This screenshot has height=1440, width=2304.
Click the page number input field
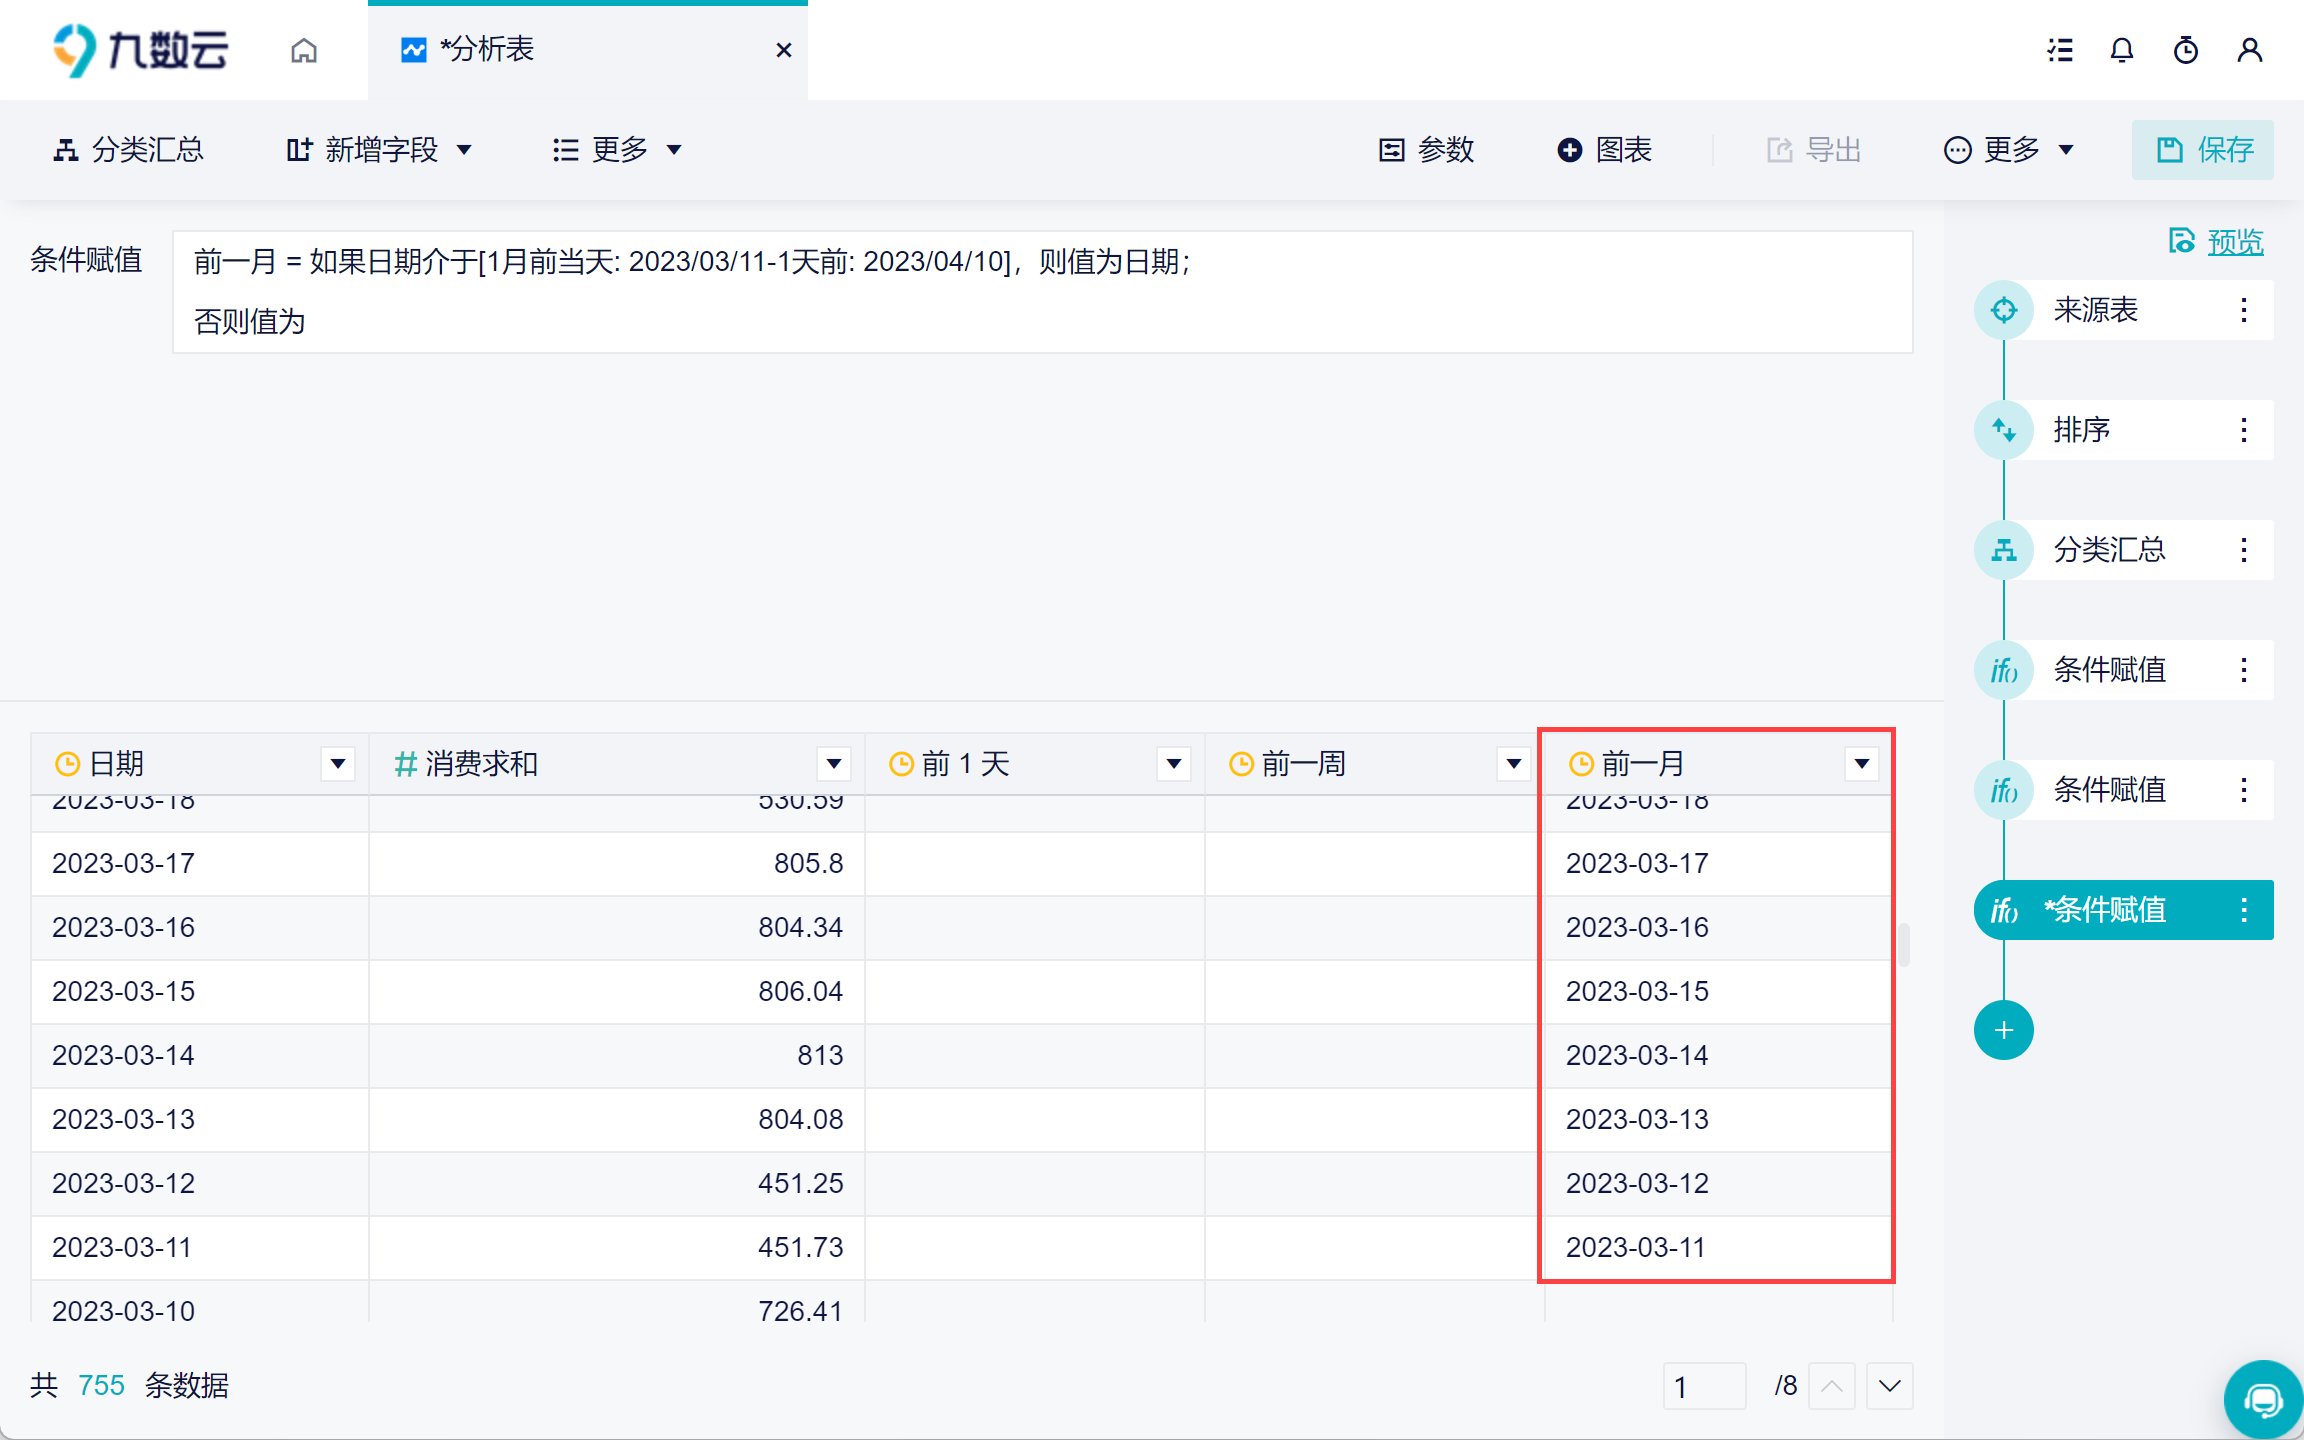point(1703,1386)
